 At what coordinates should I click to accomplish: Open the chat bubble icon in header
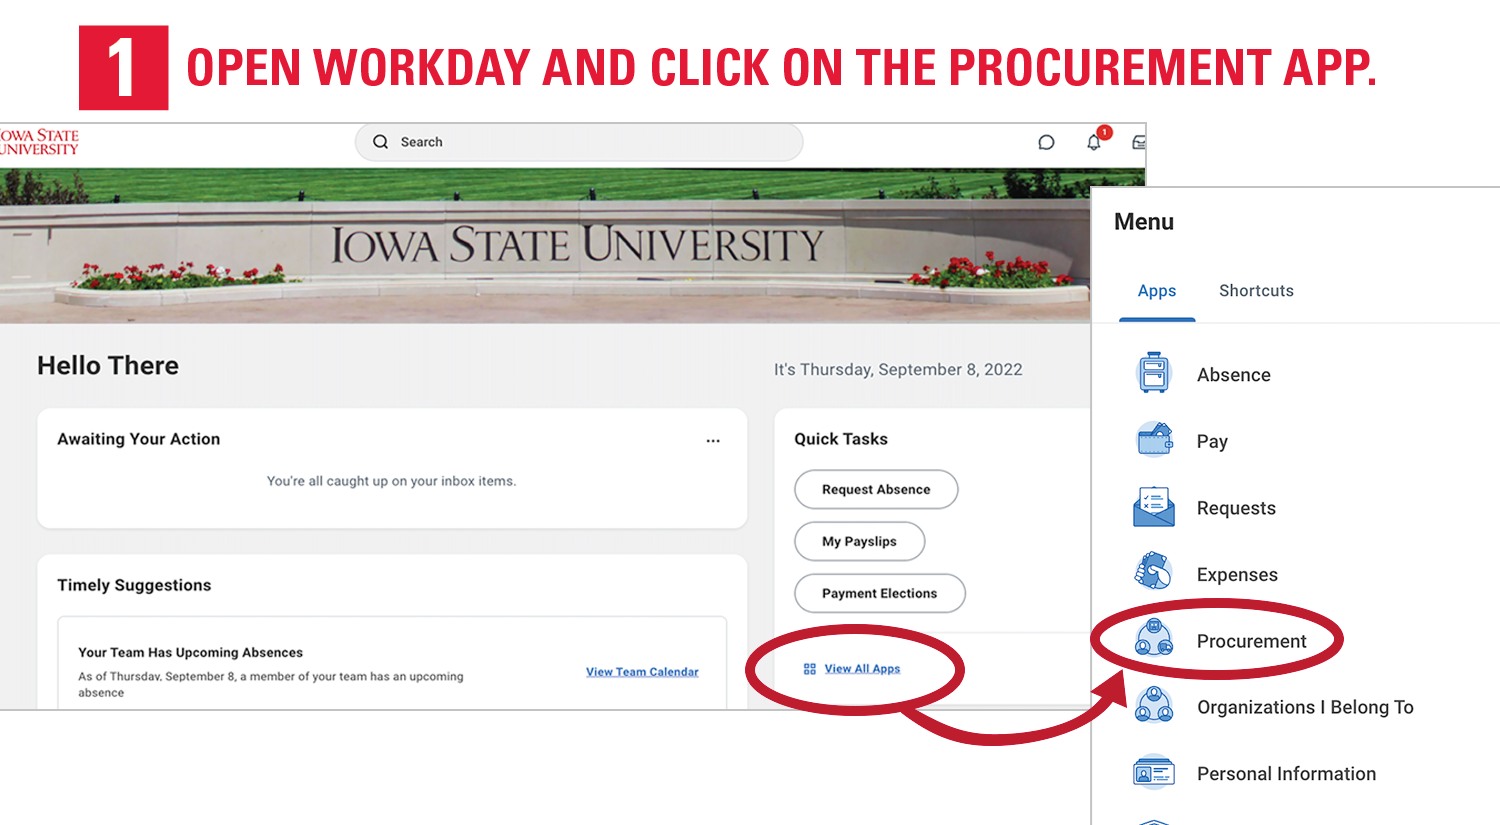pos(1046,142)
